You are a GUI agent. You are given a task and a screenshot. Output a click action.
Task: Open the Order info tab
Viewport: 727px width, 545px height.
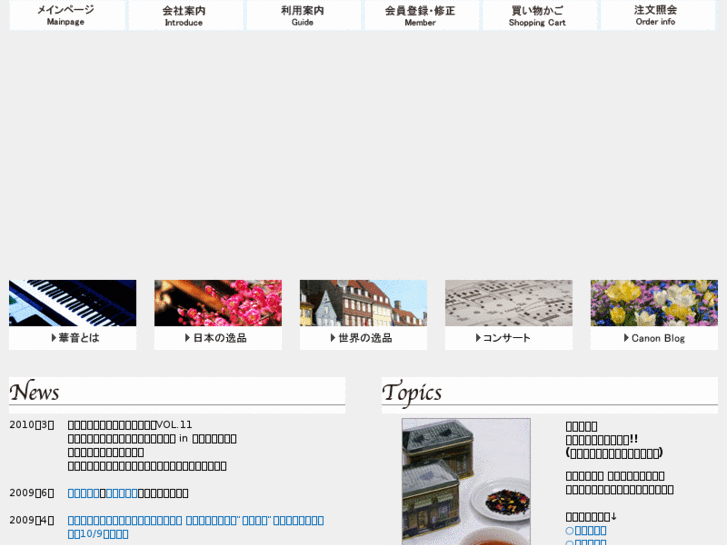(657, 15)
